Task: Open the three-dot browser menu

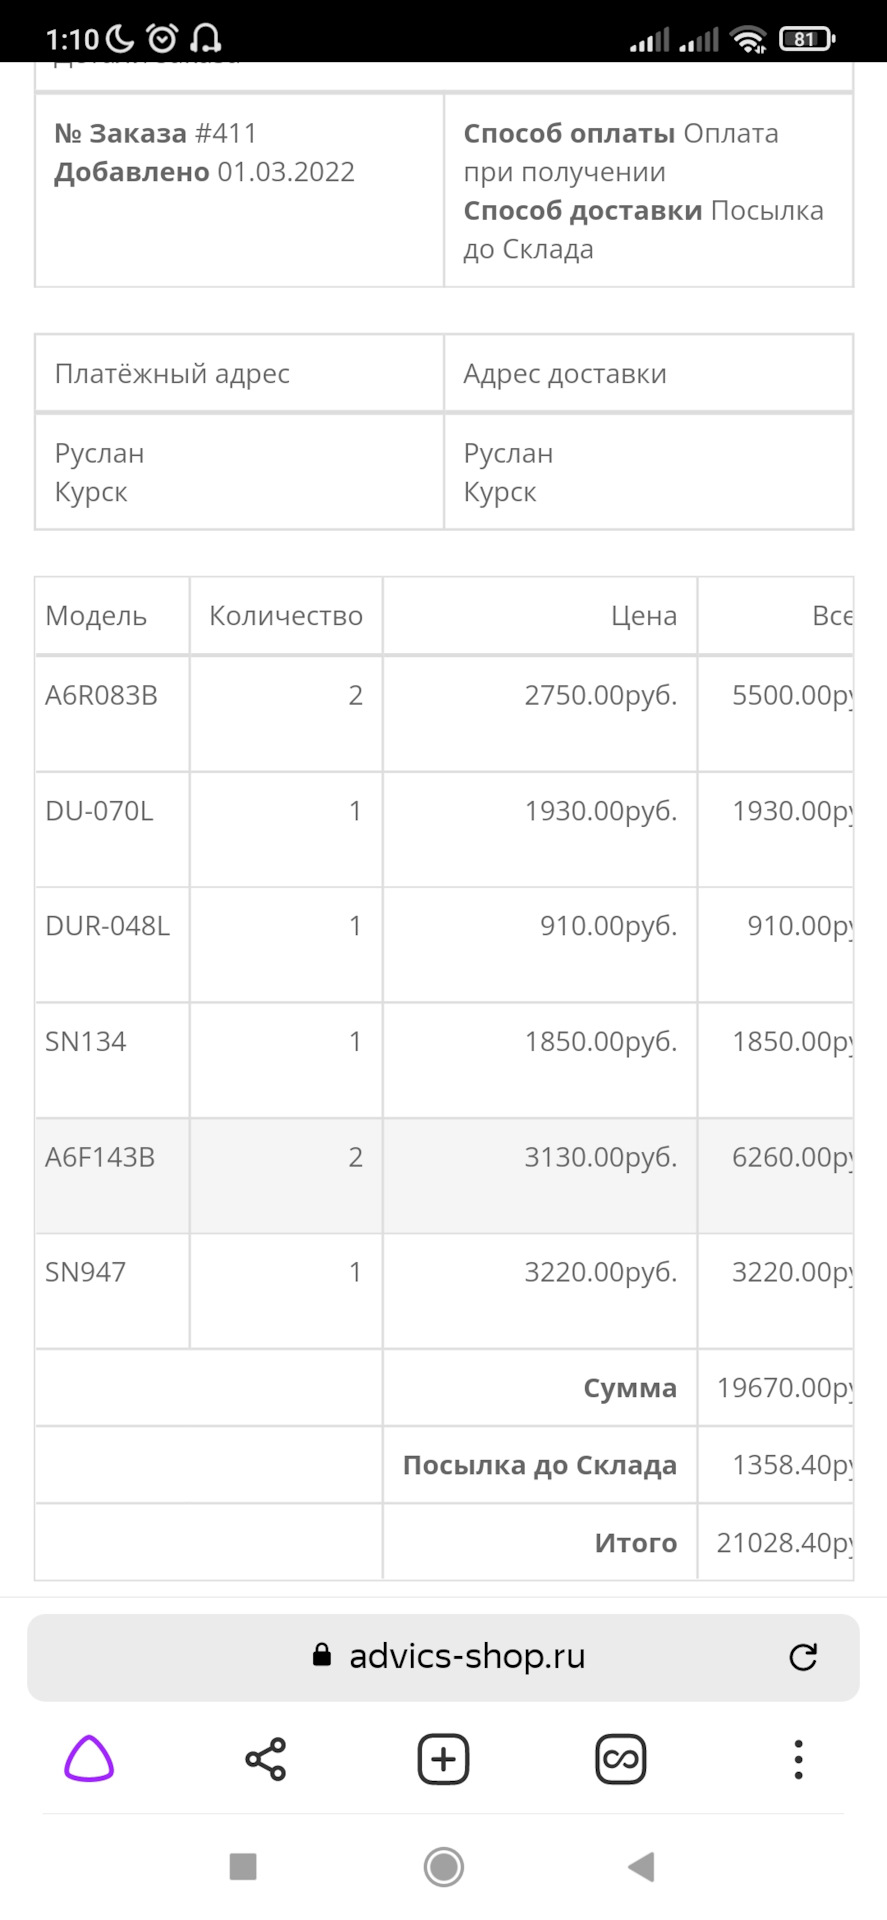Action: pyautogui.click(x=798, y=1759)
